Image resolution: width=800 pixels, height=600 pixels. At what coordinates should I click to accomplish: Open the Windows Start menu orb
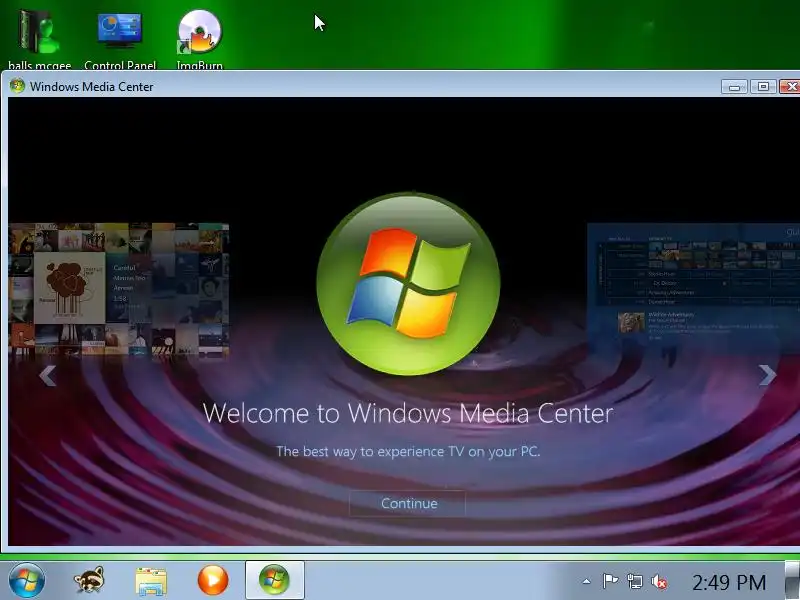point(27,580)
